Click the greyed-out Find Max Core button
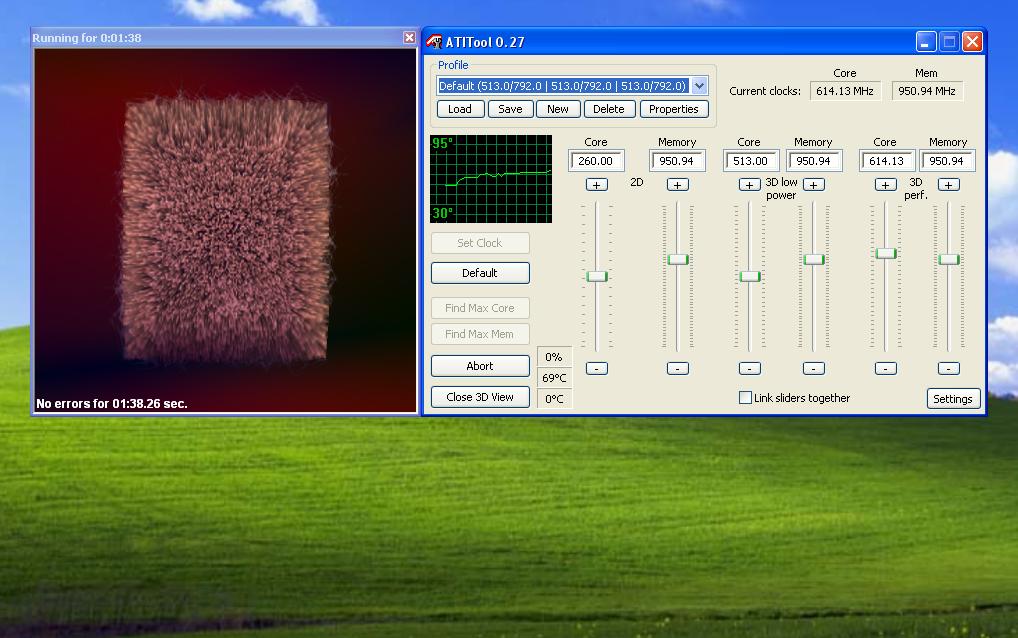Screen dimensions: 1018x638 click(480, 308)
